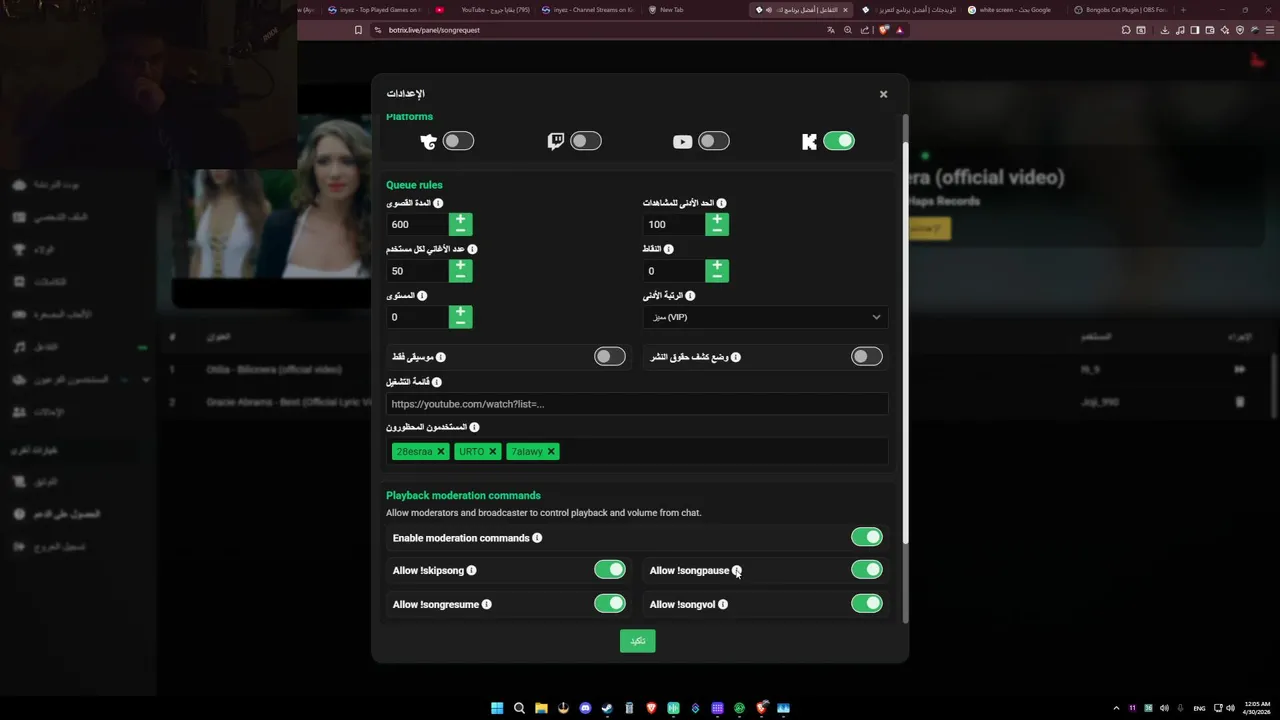This screenshot has width=1280, height=720.
Task: Click info icon next to Allow !songvol
Action: pyautogui.click(x=723, y=605)
